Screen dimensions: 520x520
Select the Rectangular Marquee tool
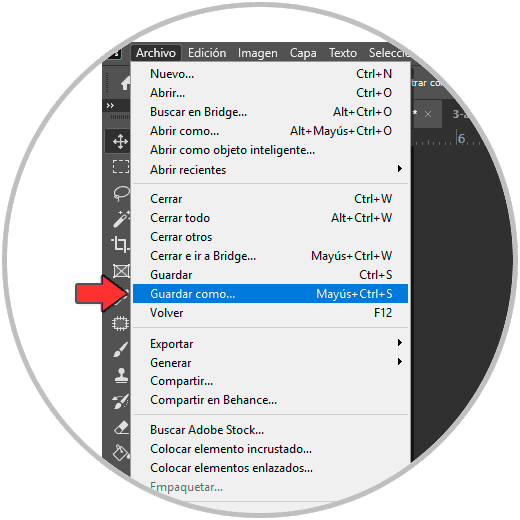coord(121,167)
